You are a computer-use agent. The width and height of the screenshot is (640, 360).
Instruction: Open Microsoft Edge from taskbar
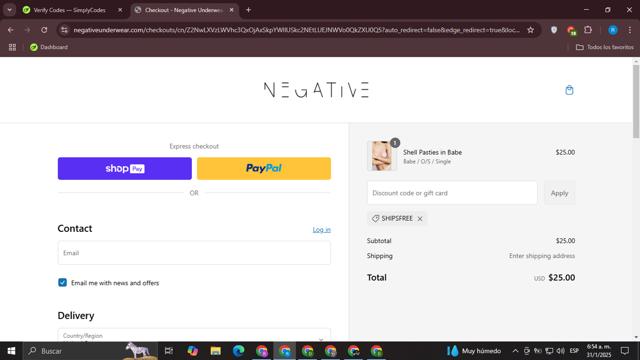click(x=238, y=351)
